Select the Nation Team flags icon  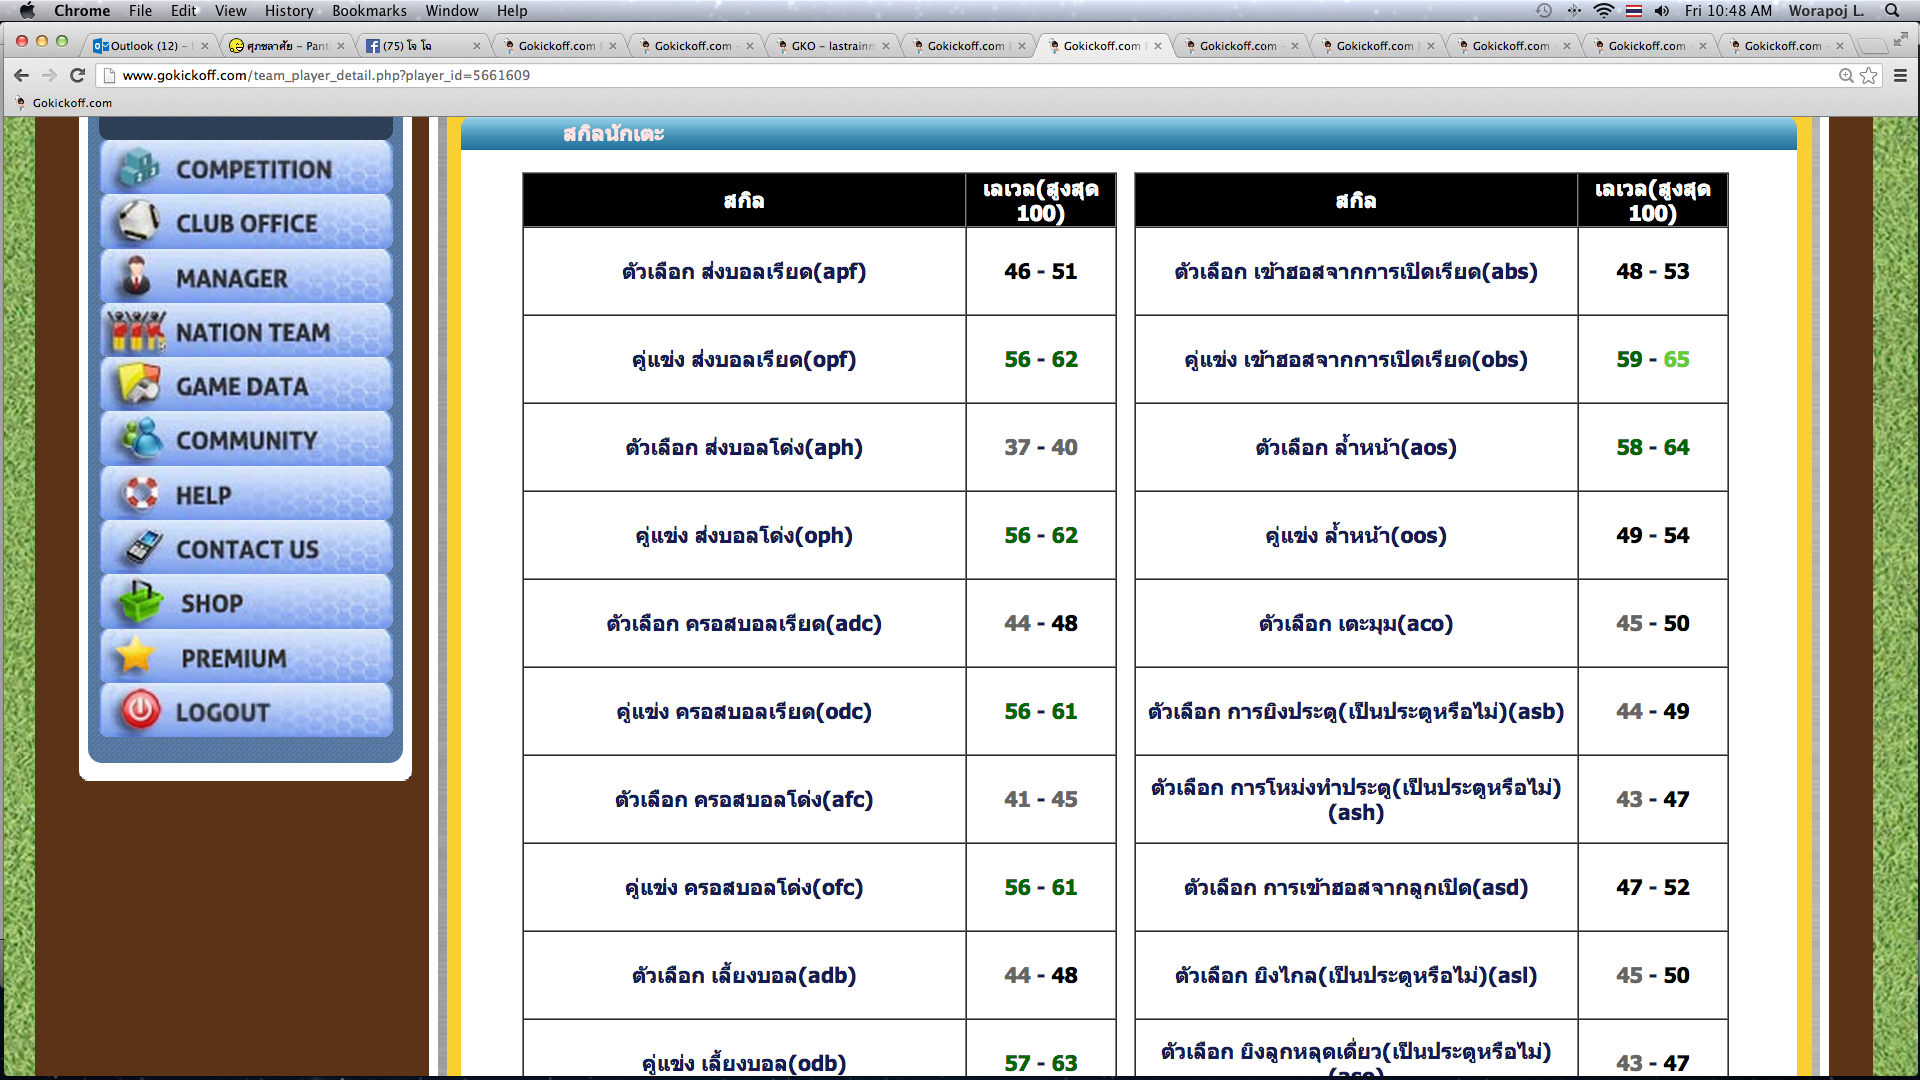pyautogui.click(x=137, y=332)
